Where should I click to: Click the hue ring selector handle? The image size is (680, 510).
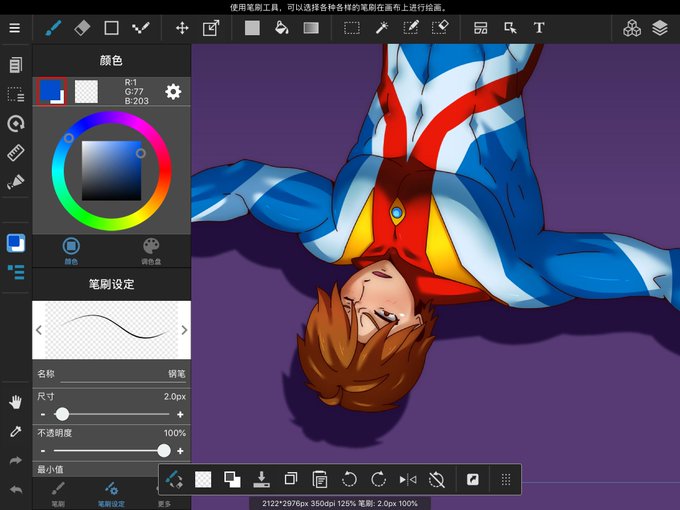pyautogui.click(x=69, y=138)
